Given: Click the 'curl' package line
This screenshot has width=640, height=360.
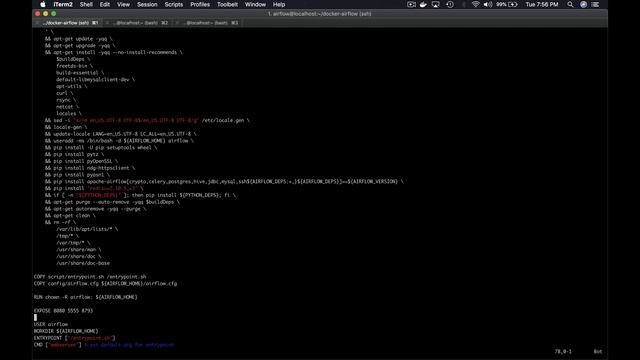Looking at the screenshot, I should [65, 93].
